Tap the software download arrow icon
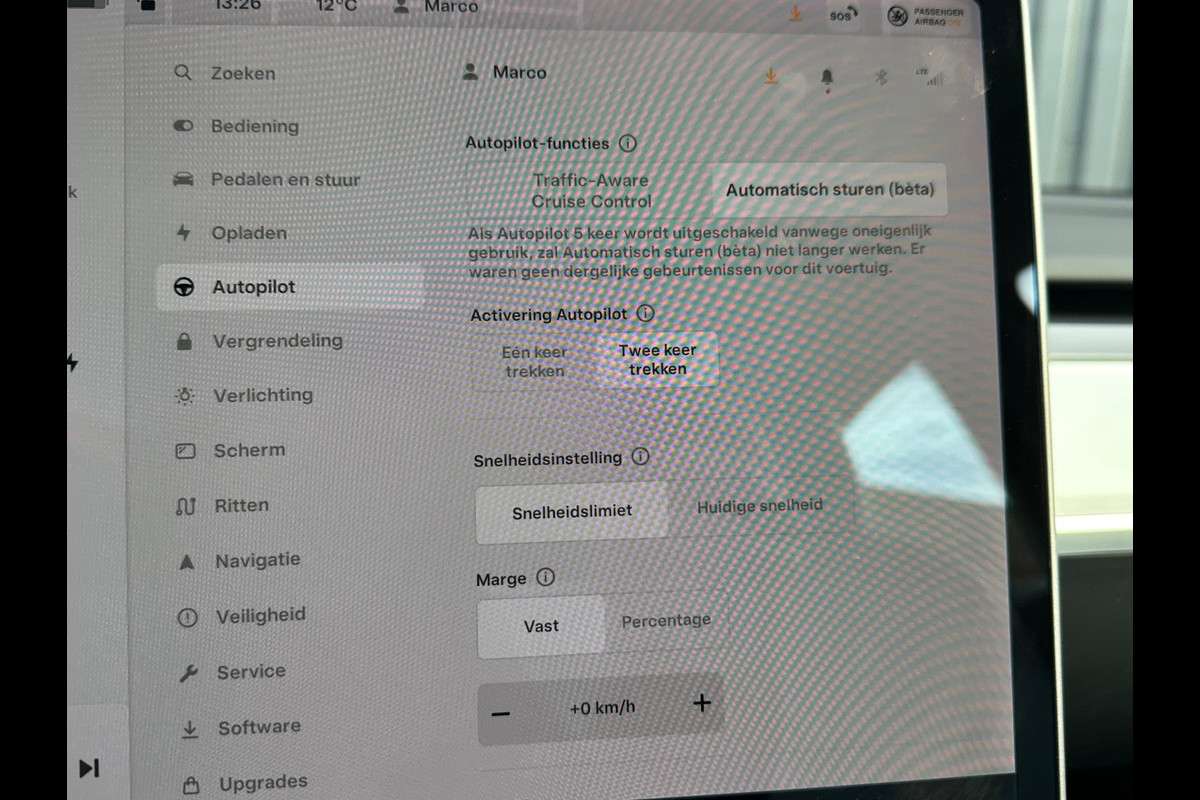The image size is (1200, 800). [x=771, y=76]
